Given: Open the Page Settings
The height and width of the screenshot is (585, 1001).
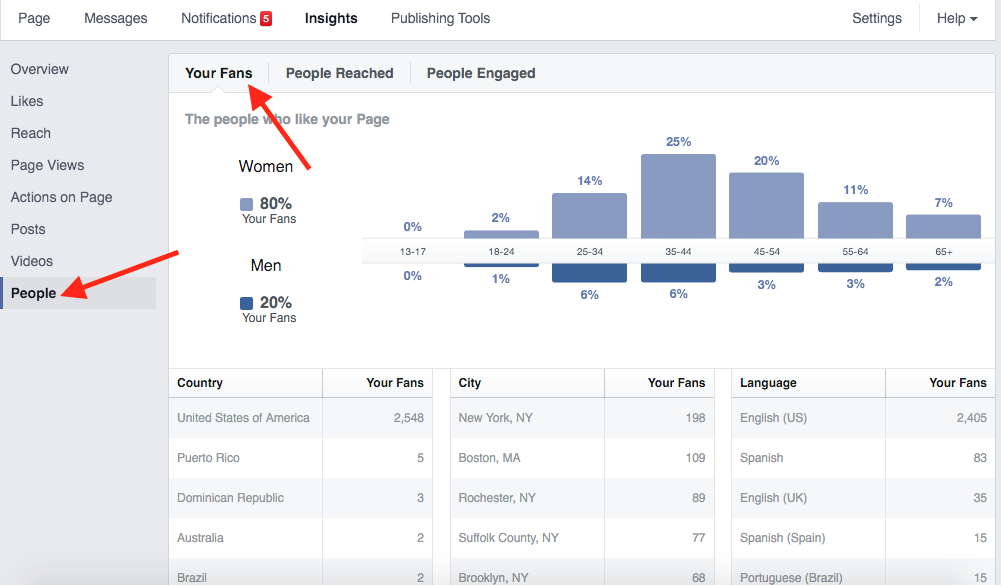Looking at the screenshot, I should click(x=876, y=18).
